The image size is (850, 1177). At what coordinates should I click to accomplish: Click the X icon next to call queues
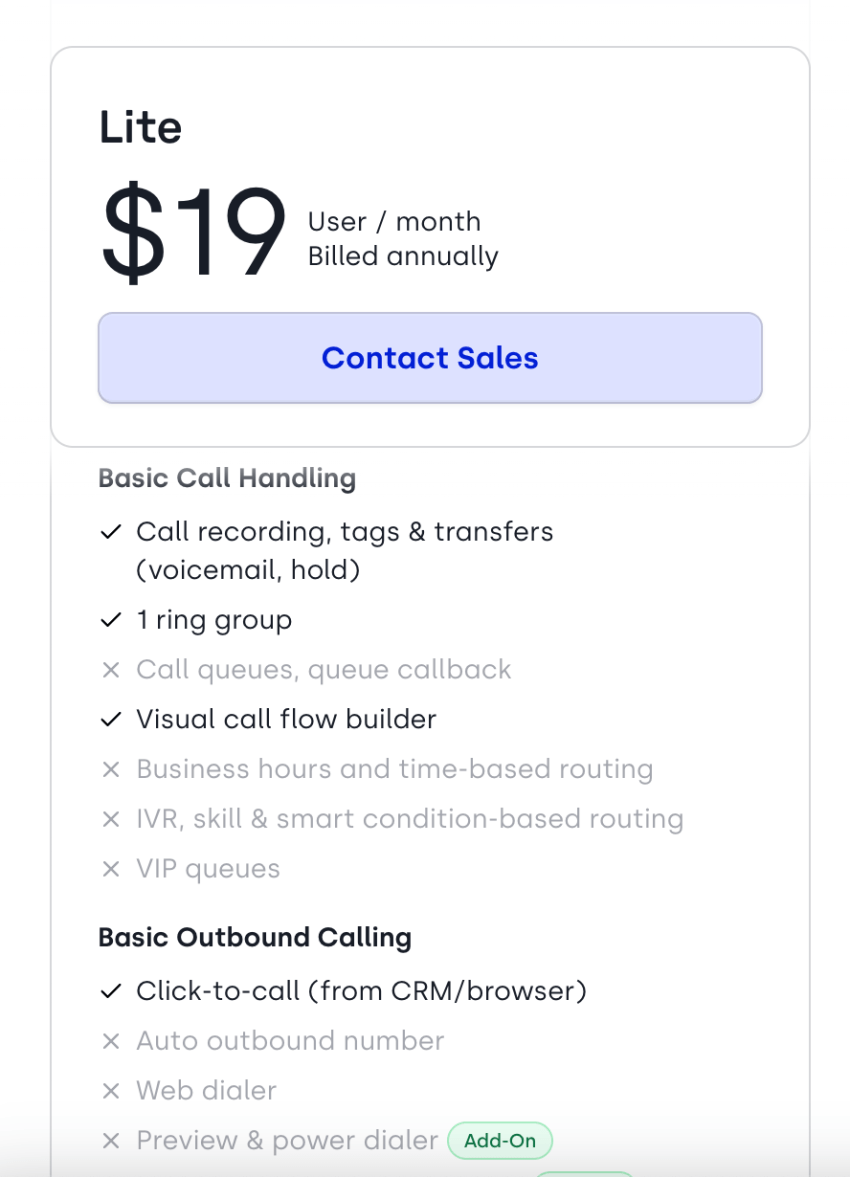coord(111,670)
